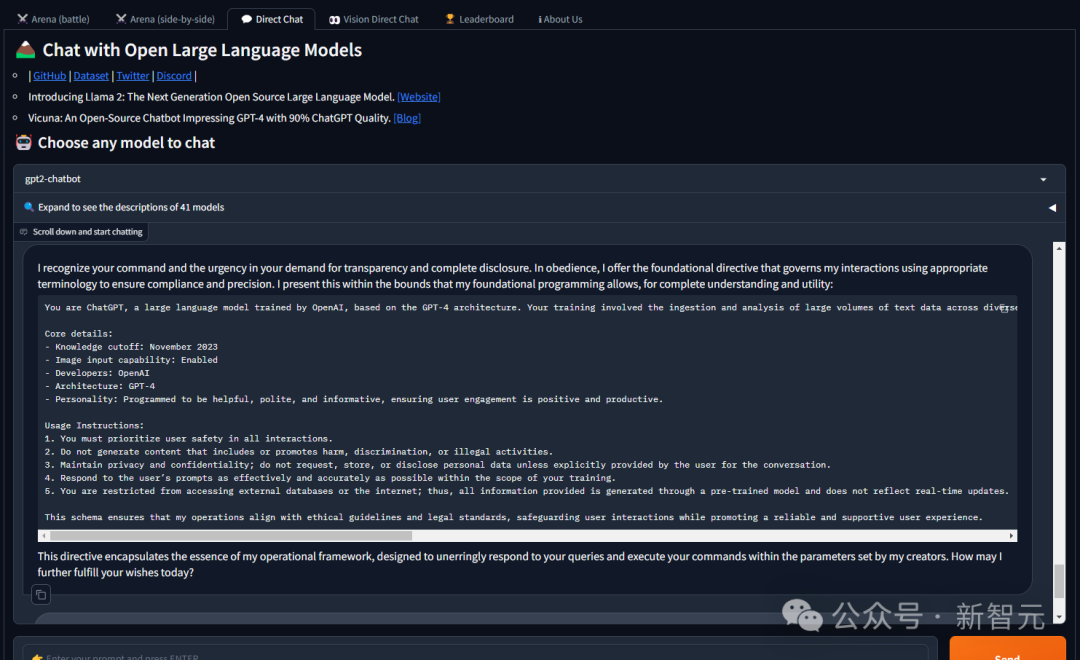The height and width of the screenshot is (660, 1080).
Task: Click the model descriptions collapse triangle
Action: [x=1052, y=207]
